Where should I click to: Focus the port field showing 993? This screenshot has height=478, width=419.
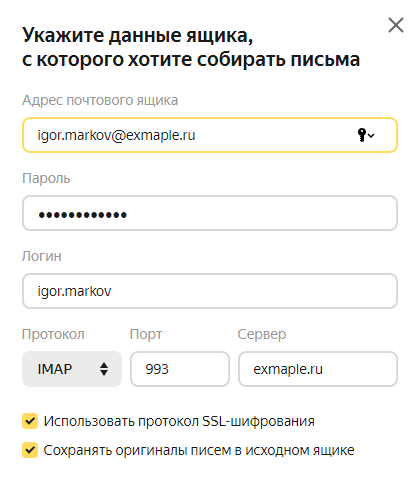coord(180,369)
